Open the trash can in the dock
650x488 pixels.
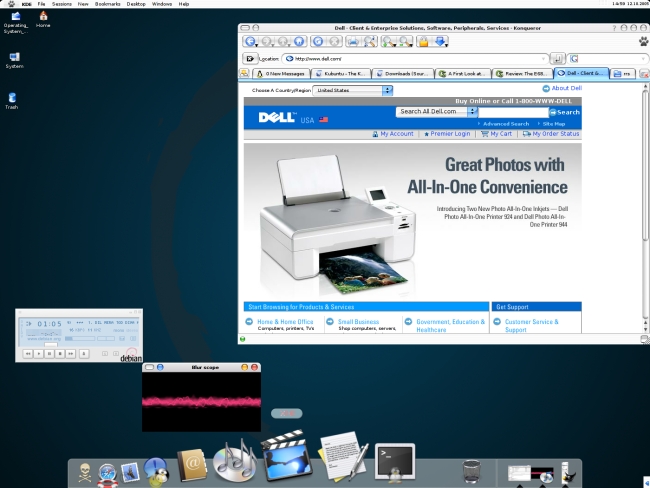(x=471, y=471)
